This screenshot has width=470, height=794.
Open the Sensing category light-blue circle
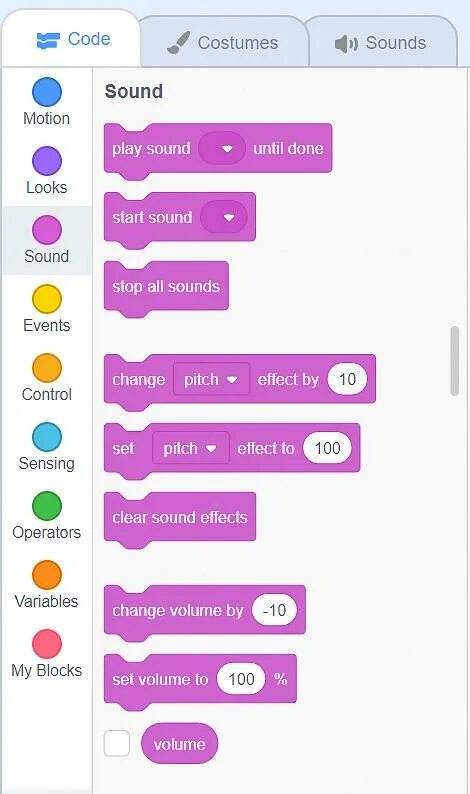coord(47,436)
